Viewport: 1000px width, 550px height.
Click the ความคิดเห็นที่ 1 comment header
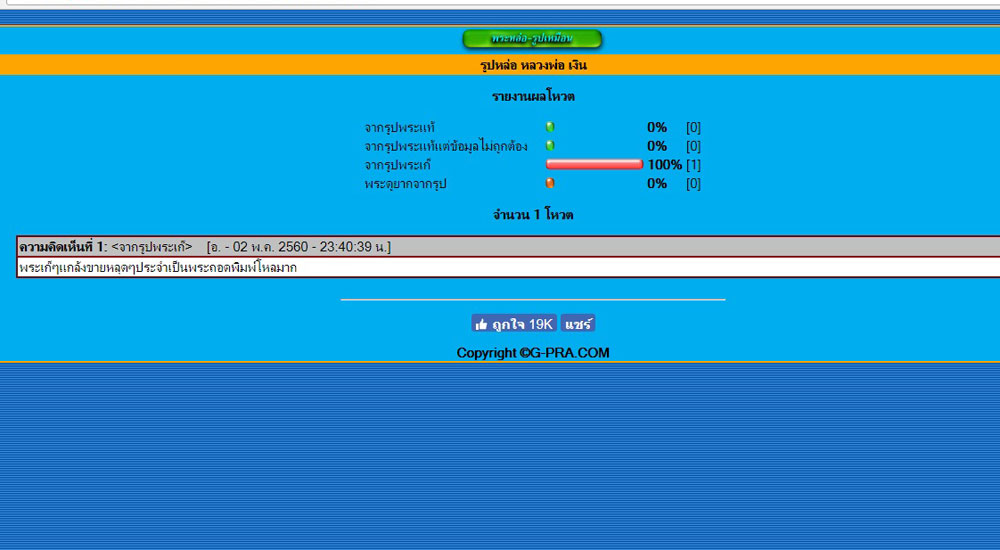pos(62,246)
